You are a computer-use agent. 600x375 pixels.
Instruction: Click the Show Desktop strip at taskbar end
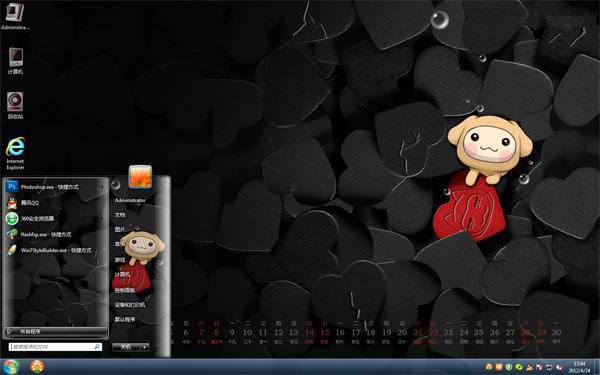(597, 367)
